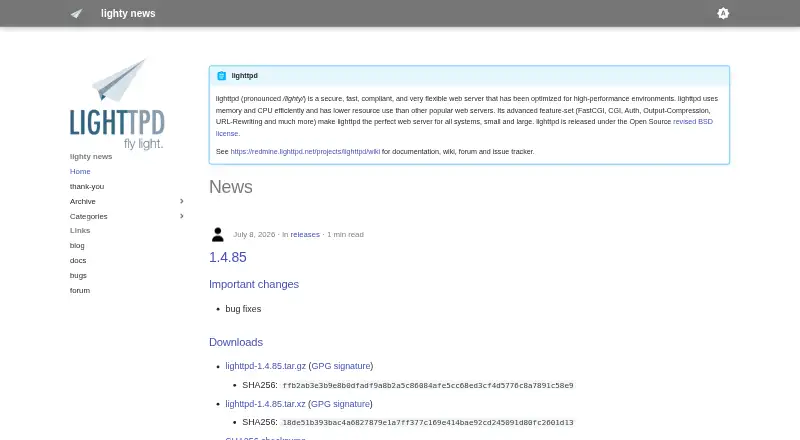Click the lighttpd info box title

(245, 76)
